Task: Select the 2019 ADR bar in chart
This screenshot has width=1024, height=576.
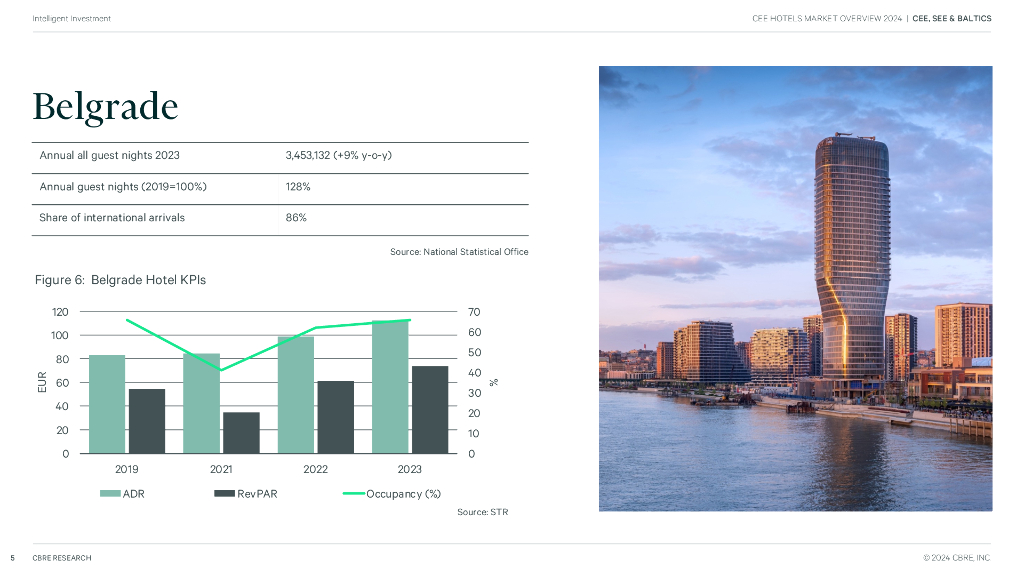Action: (107, 404)
